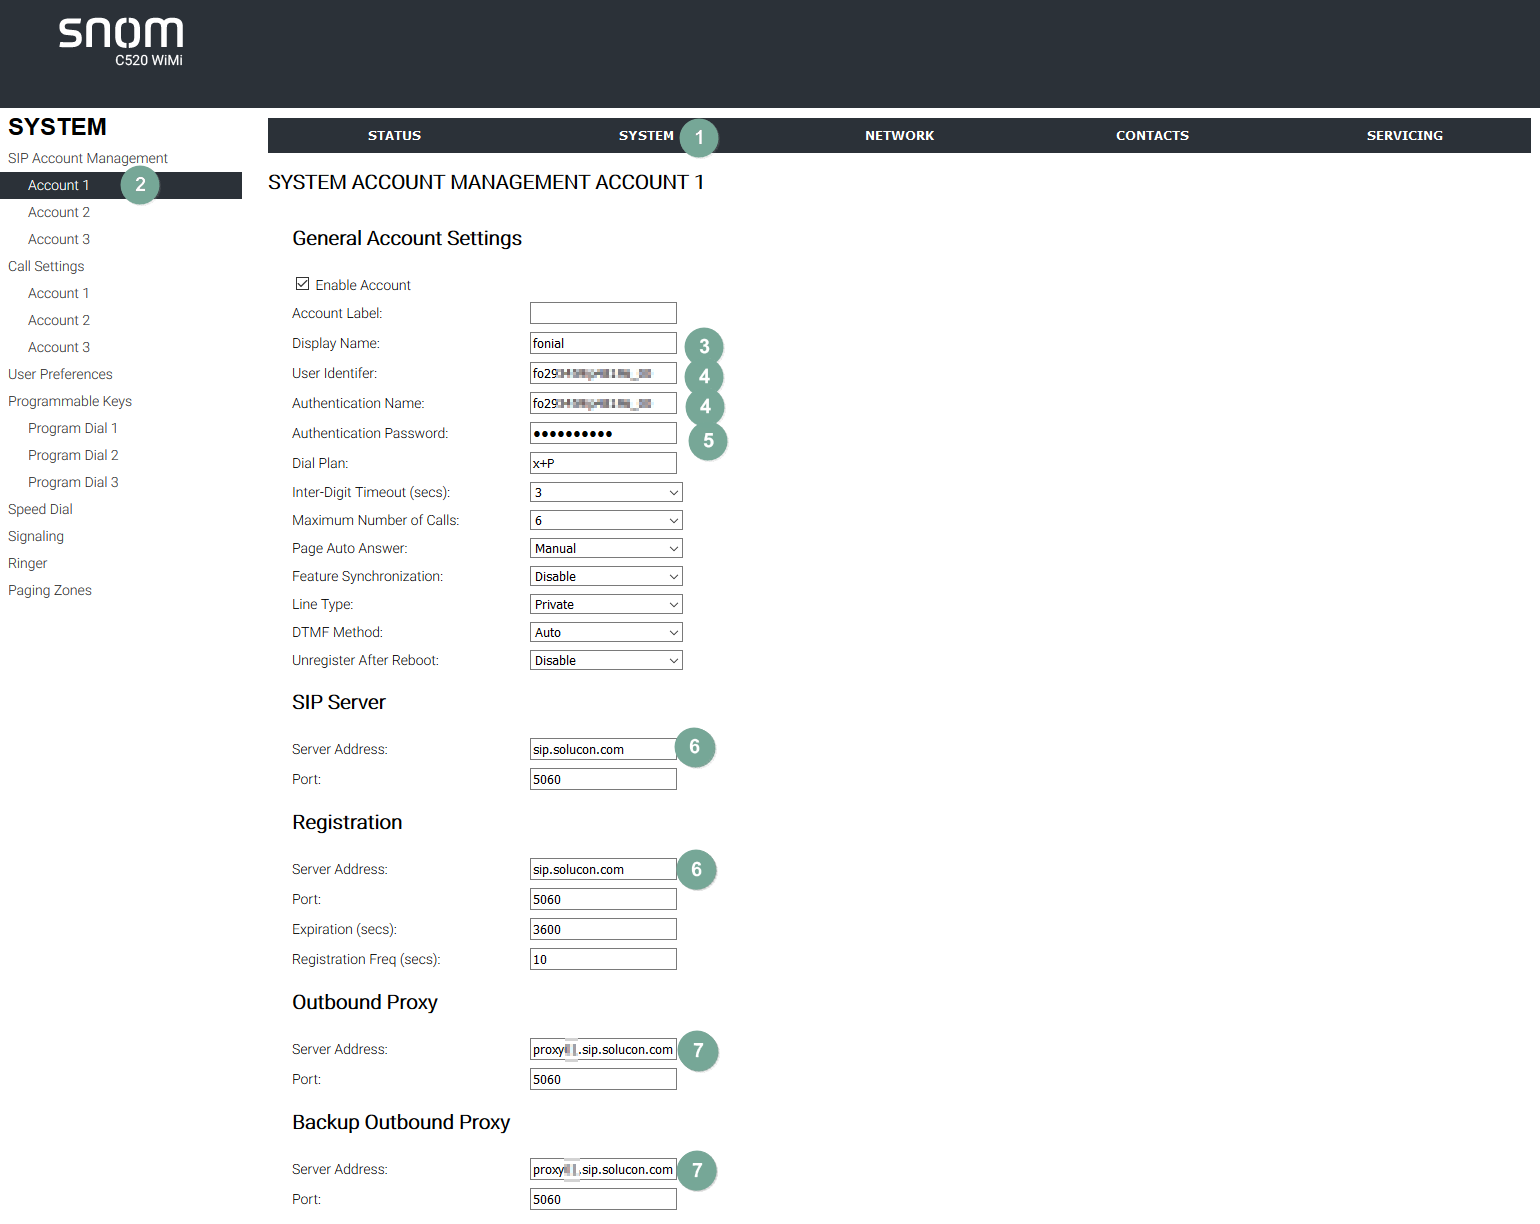Screen dimensions: 1540x1224
Task: Select Account 2 under Call Settings
Action: coord(59,320)
